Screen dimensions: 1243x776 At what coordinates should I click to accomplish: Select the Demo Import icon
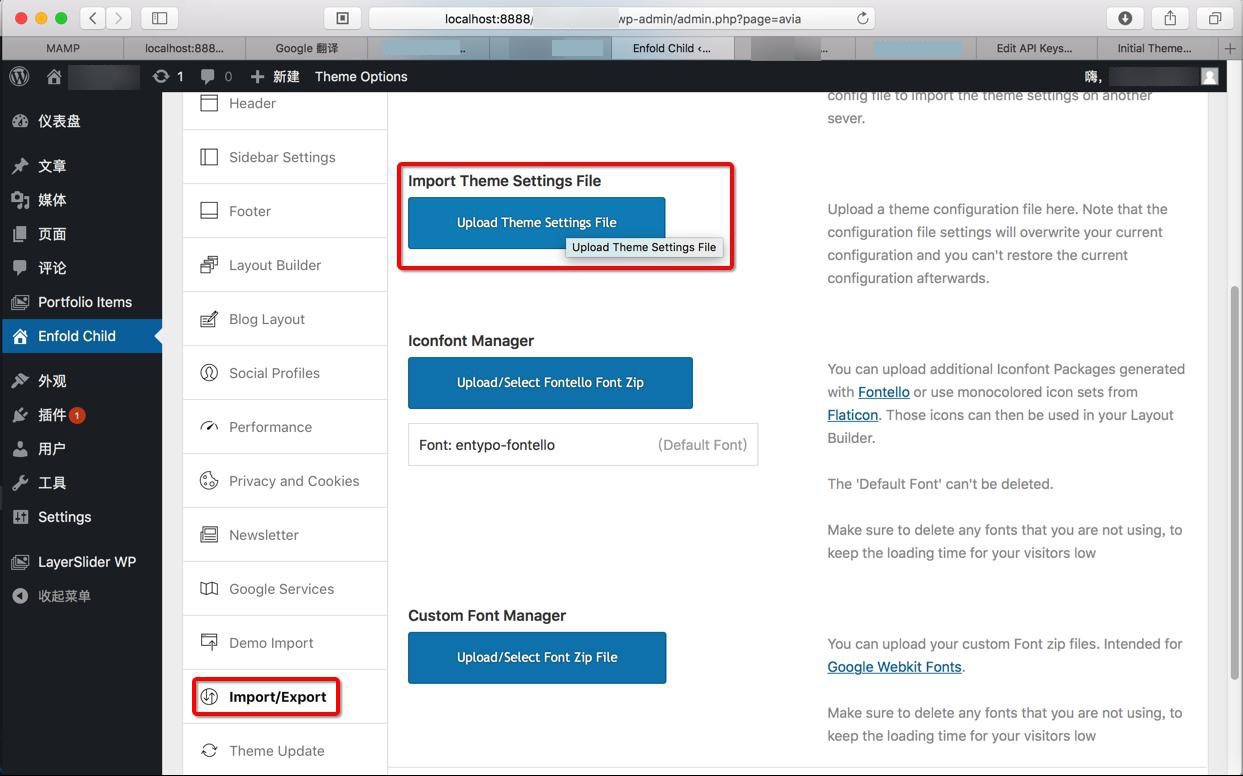click(209, 643)
